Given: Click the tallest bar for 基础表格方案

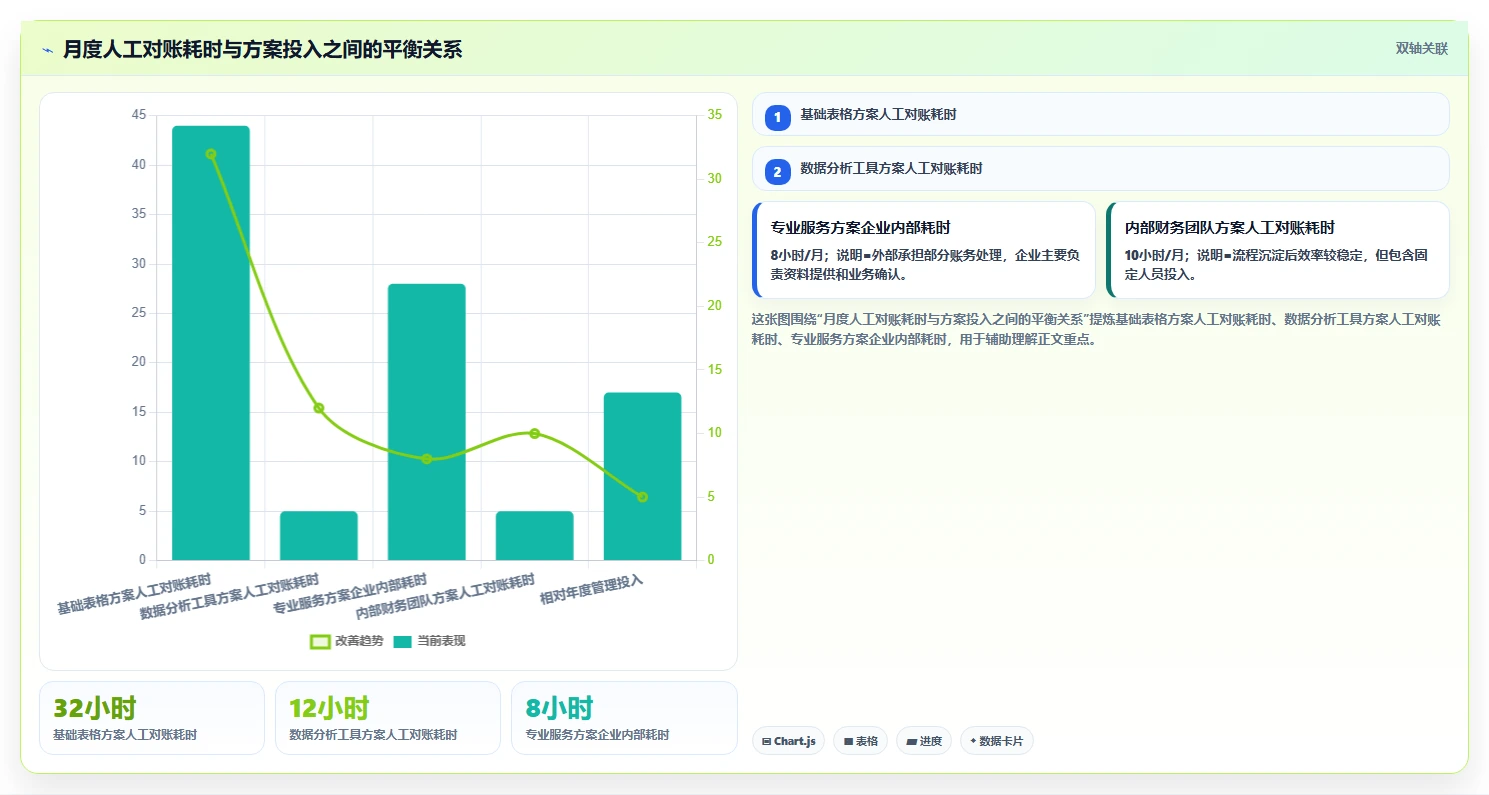Looking at the screenshot, I should click(211, 343).
